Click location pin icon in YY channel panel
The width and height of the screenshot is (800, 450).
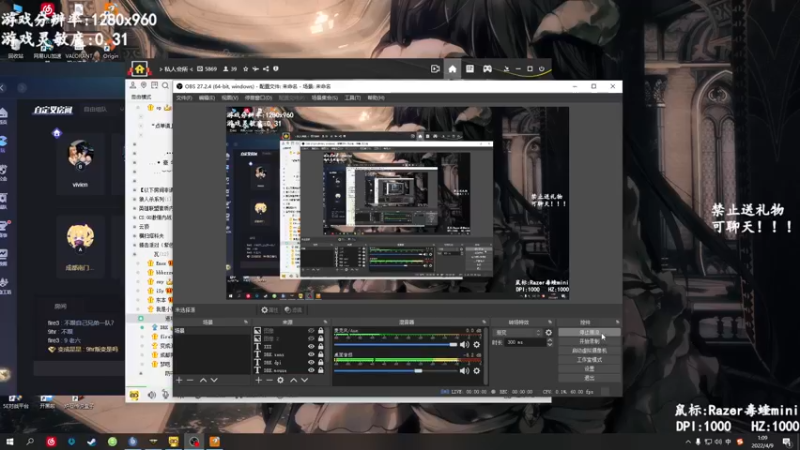click(144, 85)
